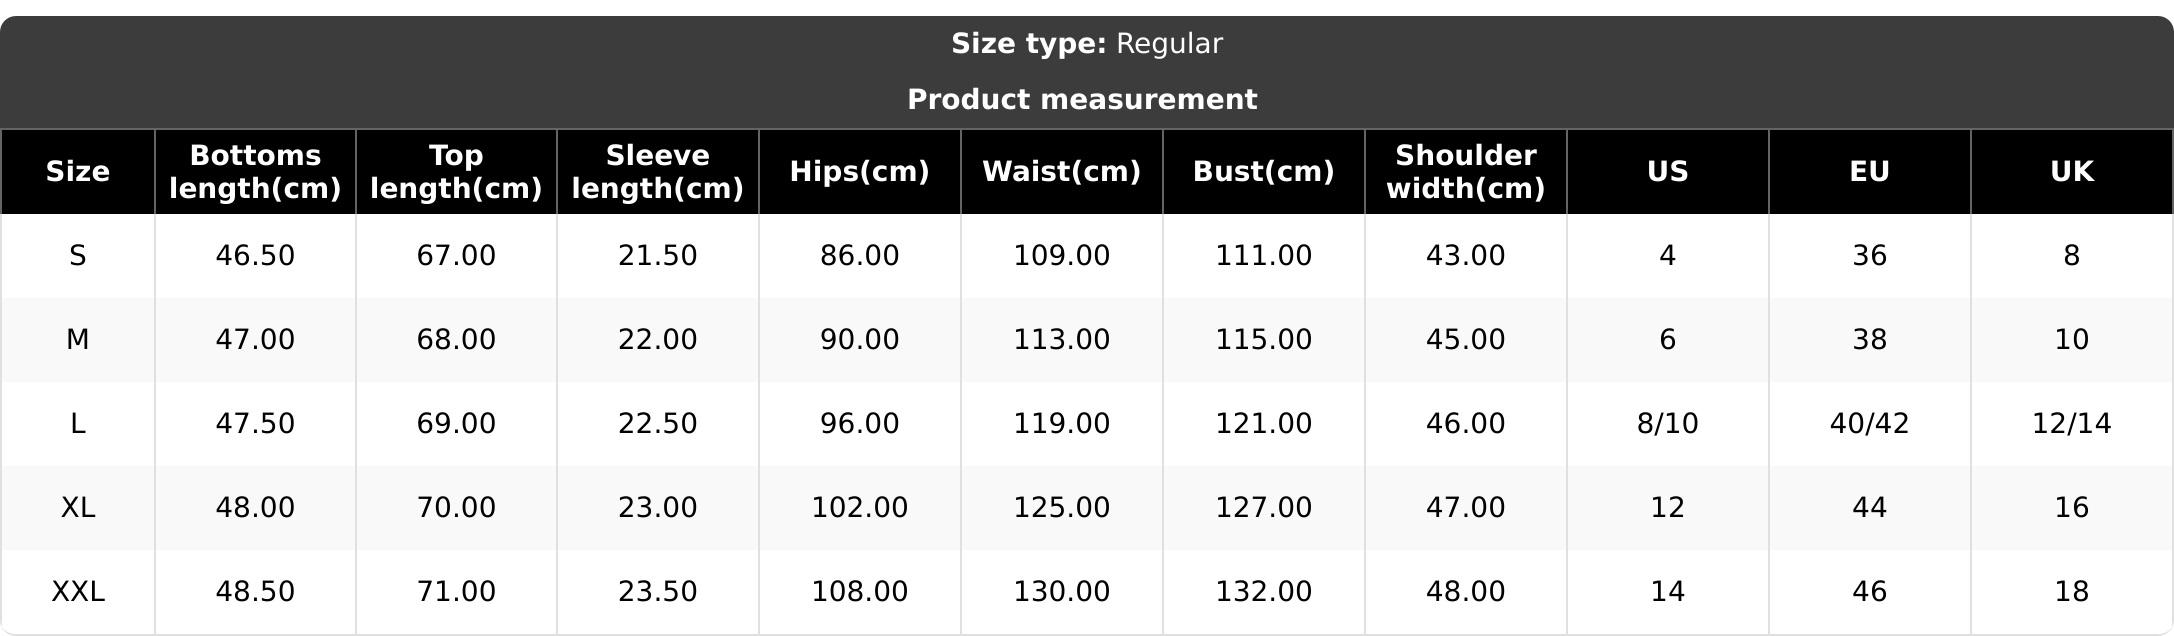Click the EU size column header
This screenshot has width=2174, height=636.
tap(1869, 172)
